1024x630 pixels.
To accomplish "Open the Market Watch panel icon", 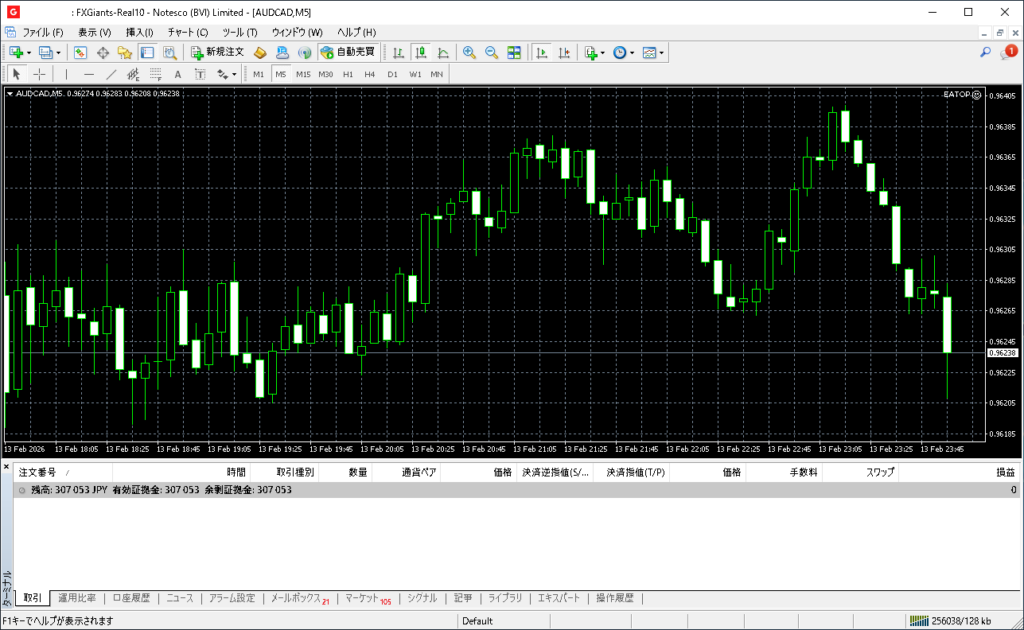I will click(81, 52).
